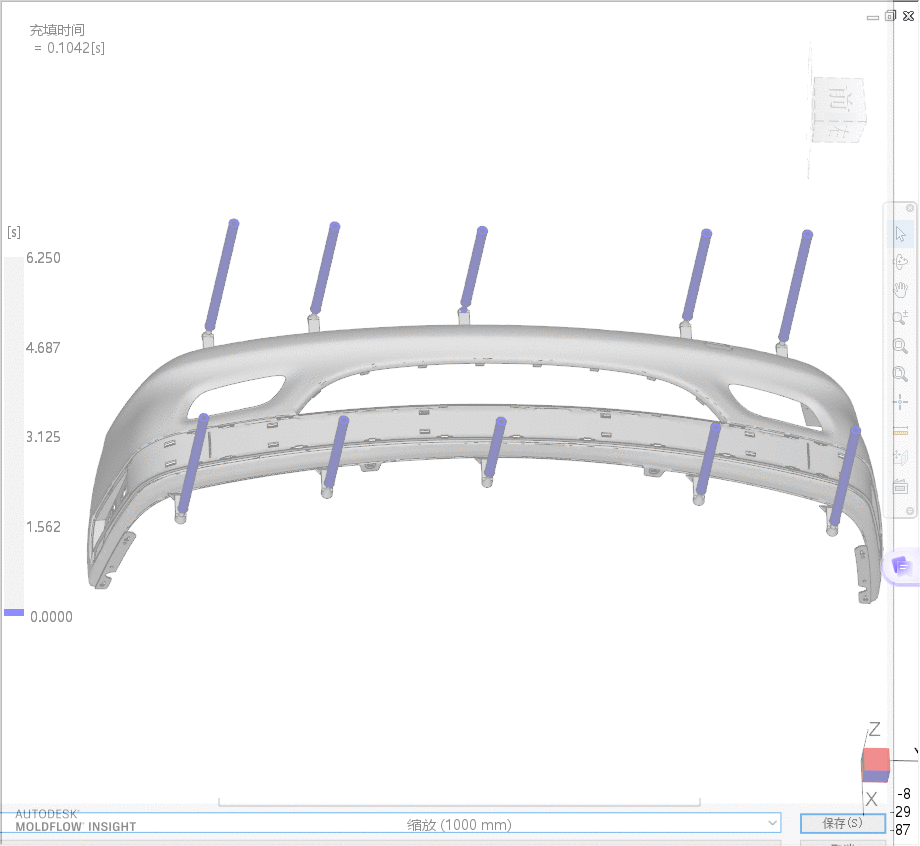Screen dimensions: 920x846
Task: Click the horizontal scrollbar below the model
Action: coord(460,800)
